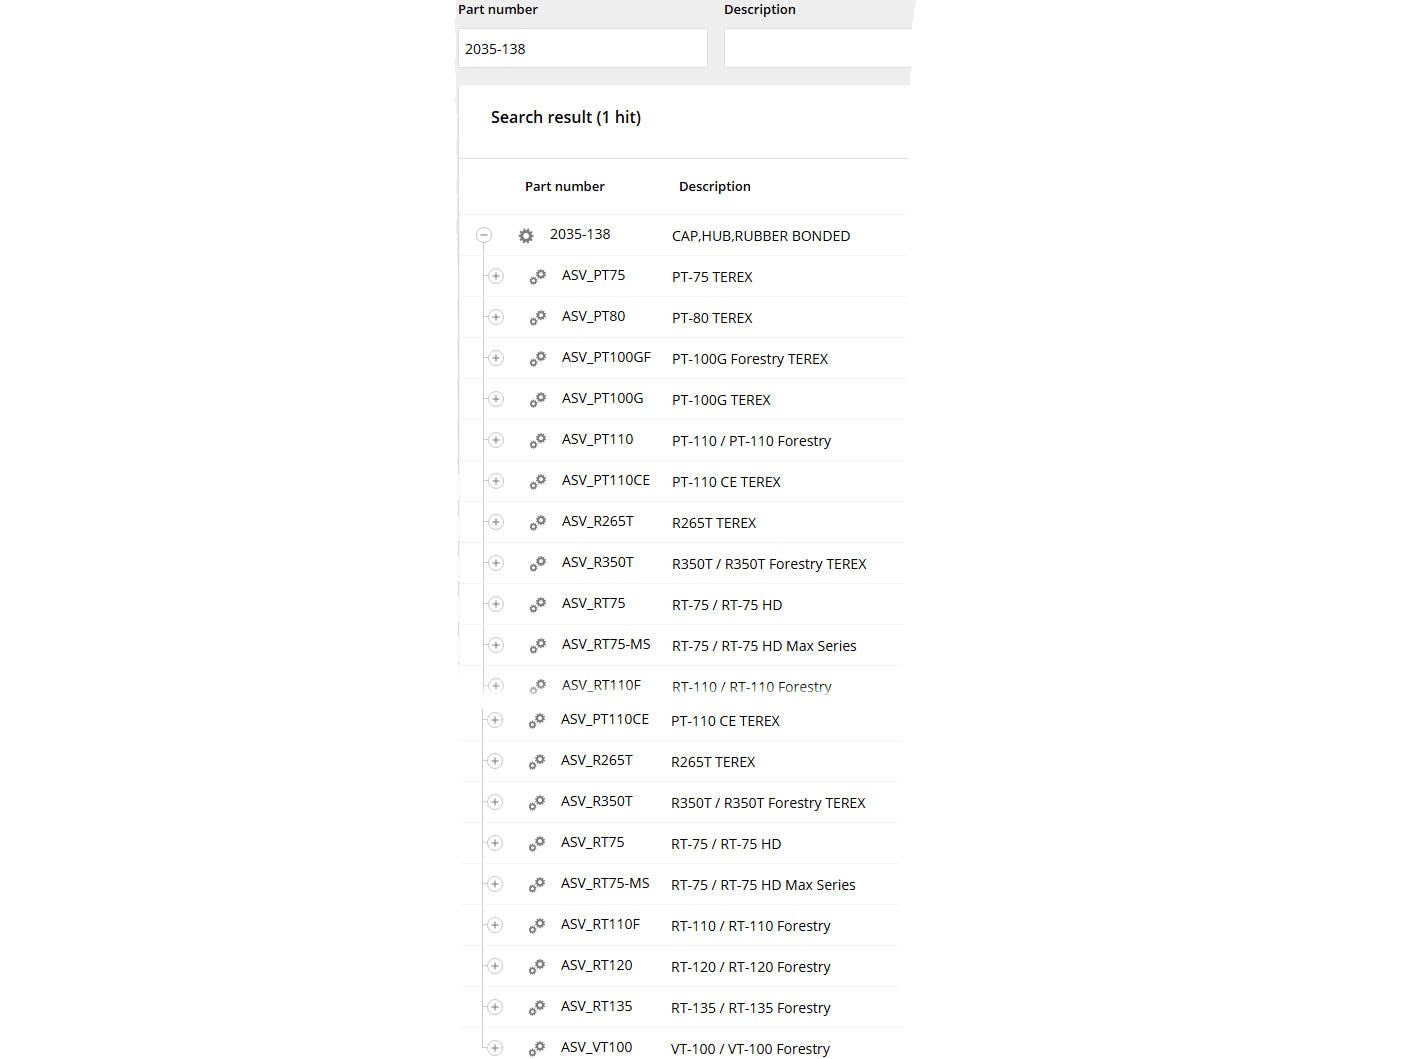Open the CAP,HUB,RUBBER BONDED description
The image size is (1412, 1059).
761,236
